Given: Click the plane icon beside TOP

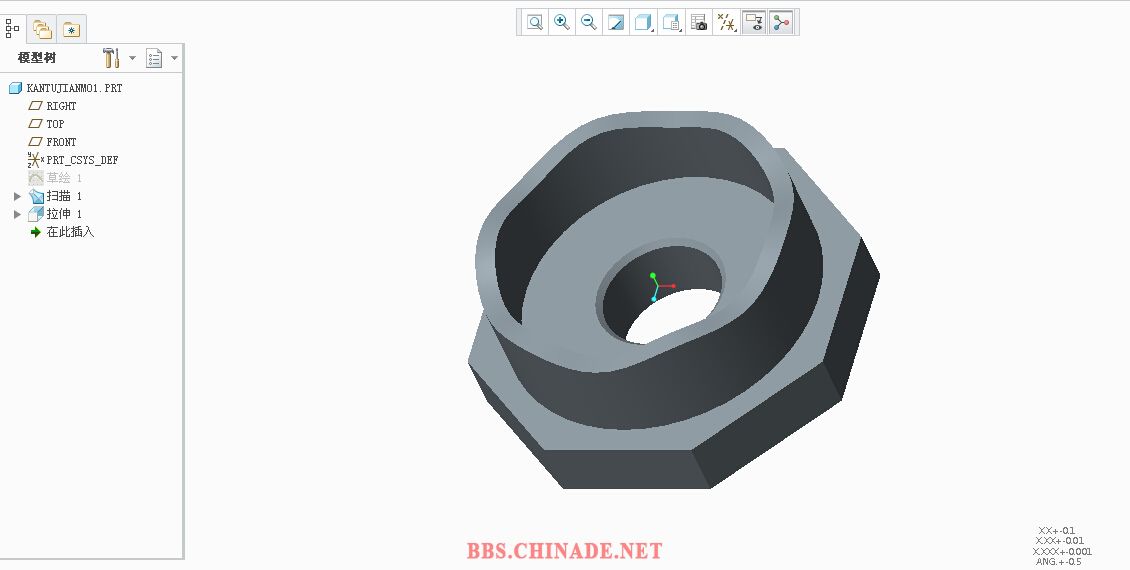Looking at the screenshot, I should coord(35,124).
